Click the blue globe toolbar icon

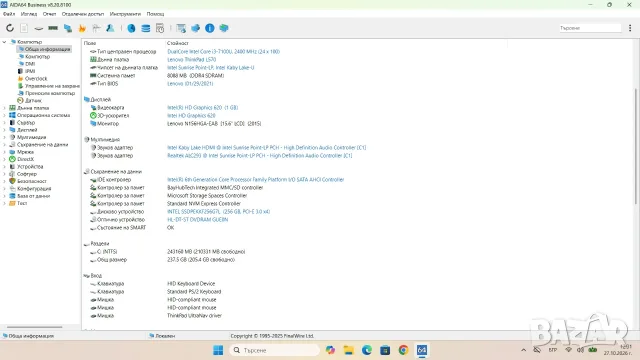point(131,28)
